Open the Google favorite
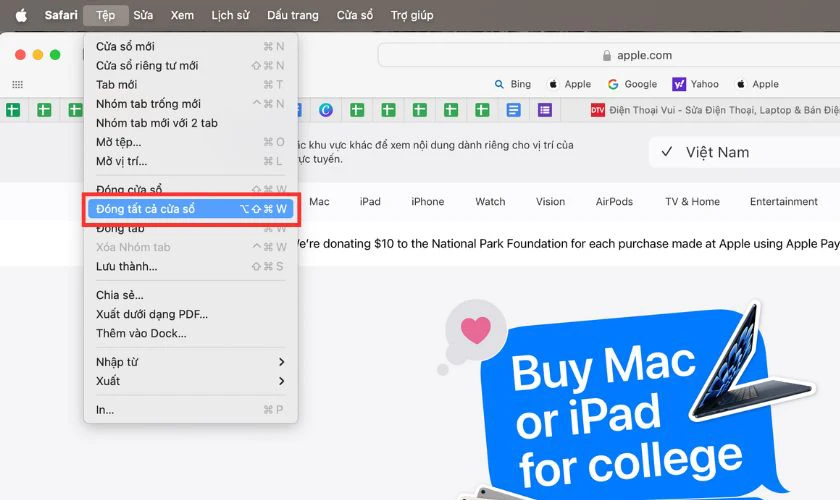This screenshot has width=840, height=500. point(632,84)
